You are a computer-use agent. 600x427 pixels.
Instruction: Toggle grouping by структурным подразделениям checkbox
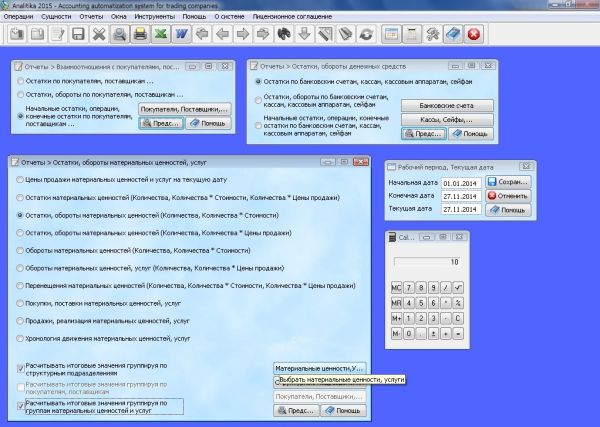pyautogui.click(x=21, y=368)
